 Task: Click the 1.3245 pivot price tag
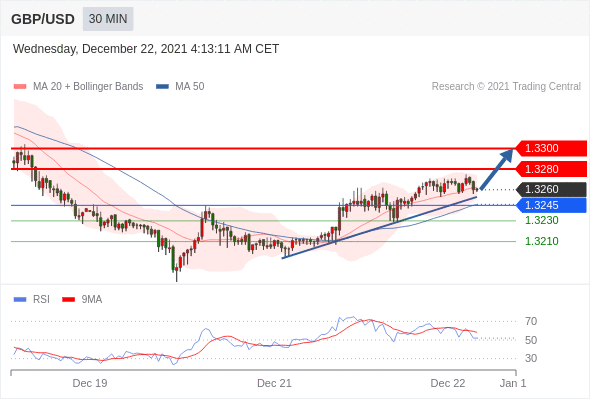[551, 205]
